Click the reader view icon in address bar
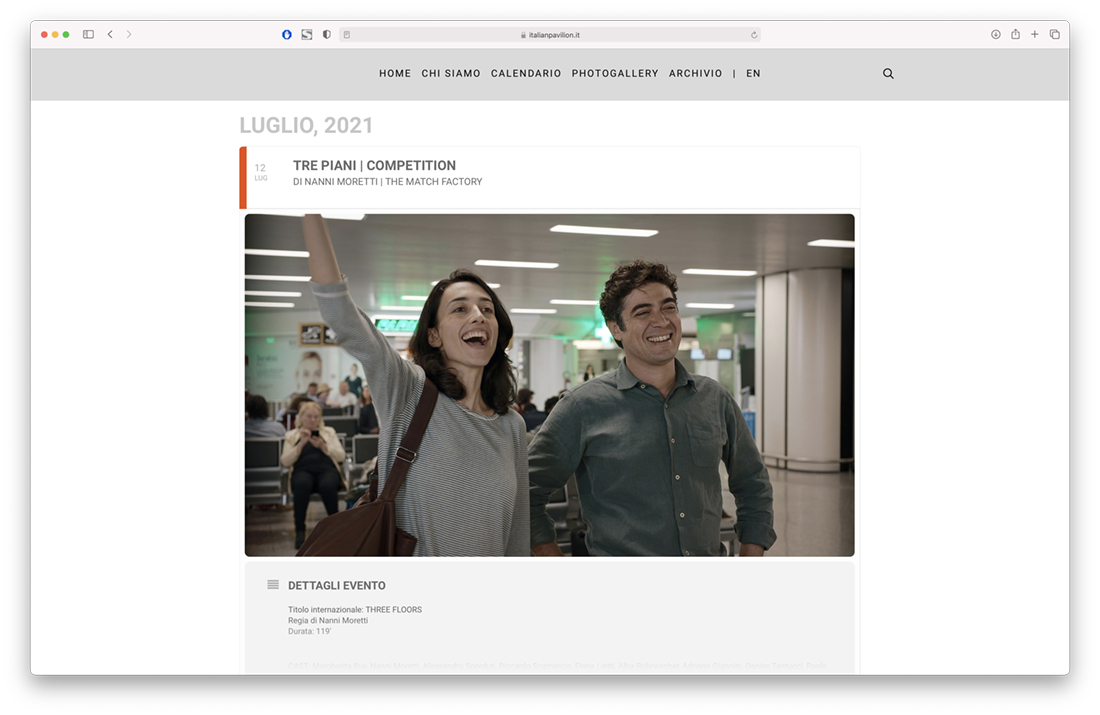Viewport: 1100px width, 715px height. 347,34
